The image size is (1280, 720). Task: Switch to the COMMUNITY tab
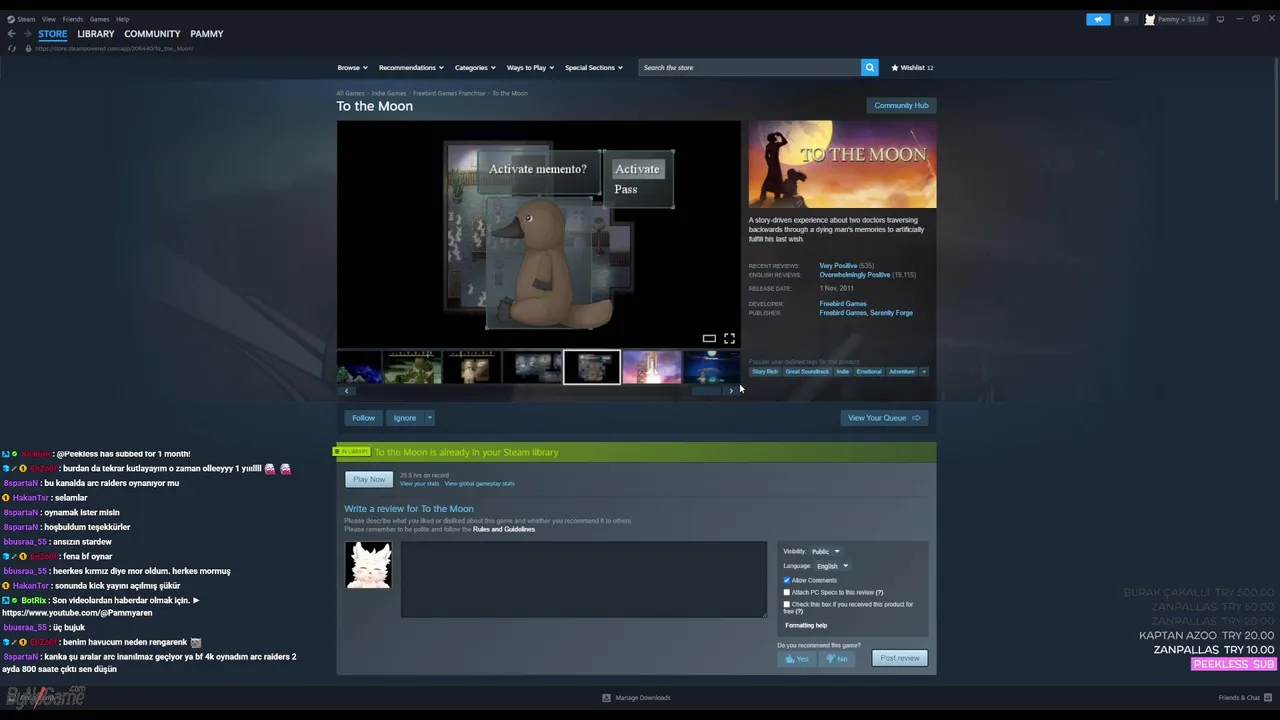click(x=152, y=34)
